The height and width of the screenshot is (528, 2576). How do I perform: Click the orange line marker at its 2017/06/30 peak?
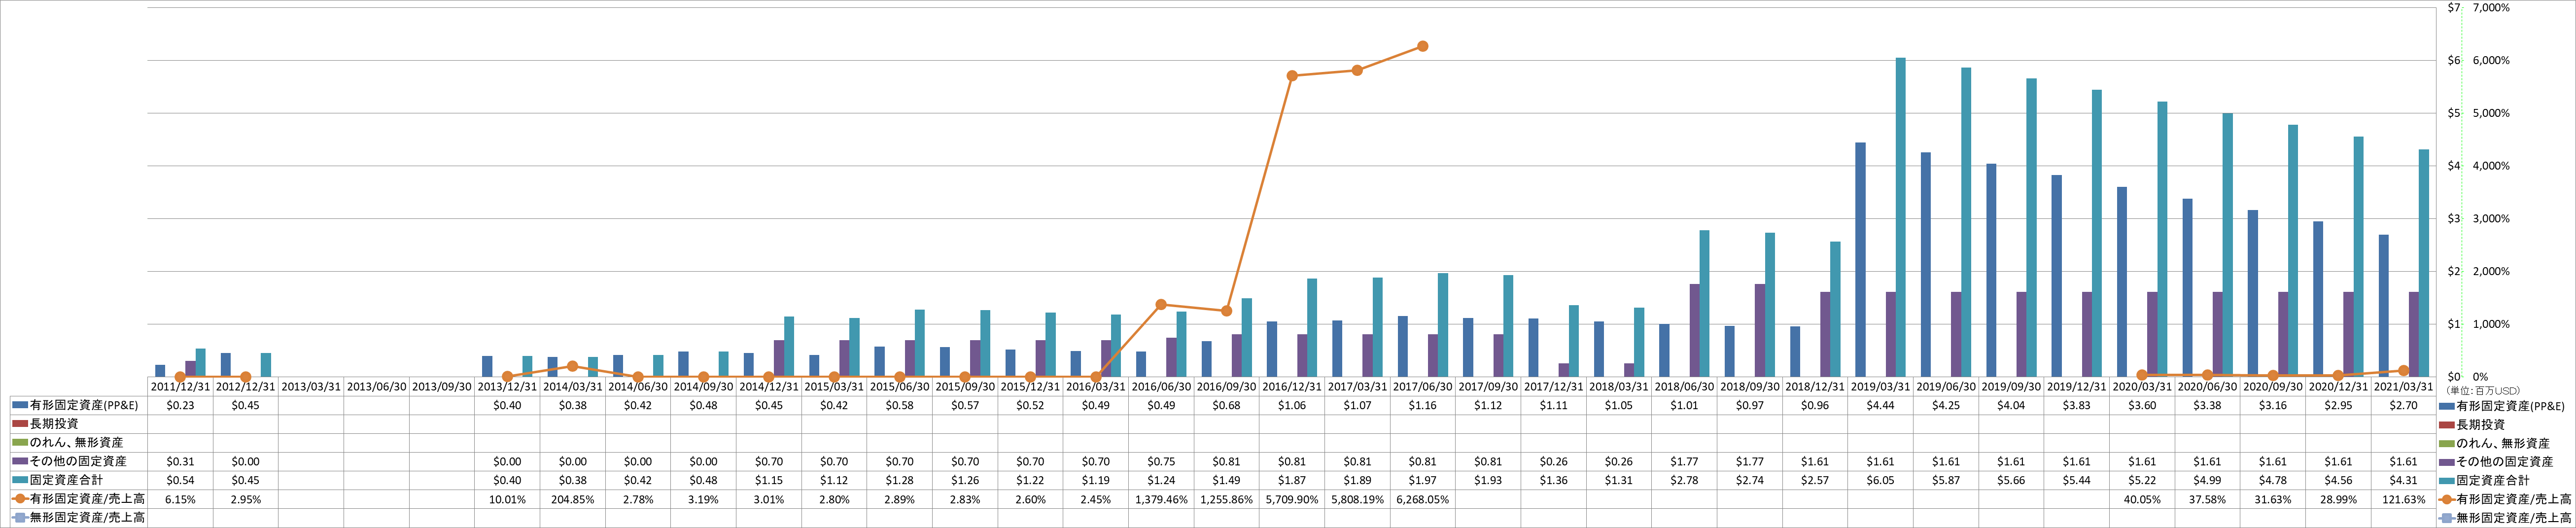pos(1422,46)
